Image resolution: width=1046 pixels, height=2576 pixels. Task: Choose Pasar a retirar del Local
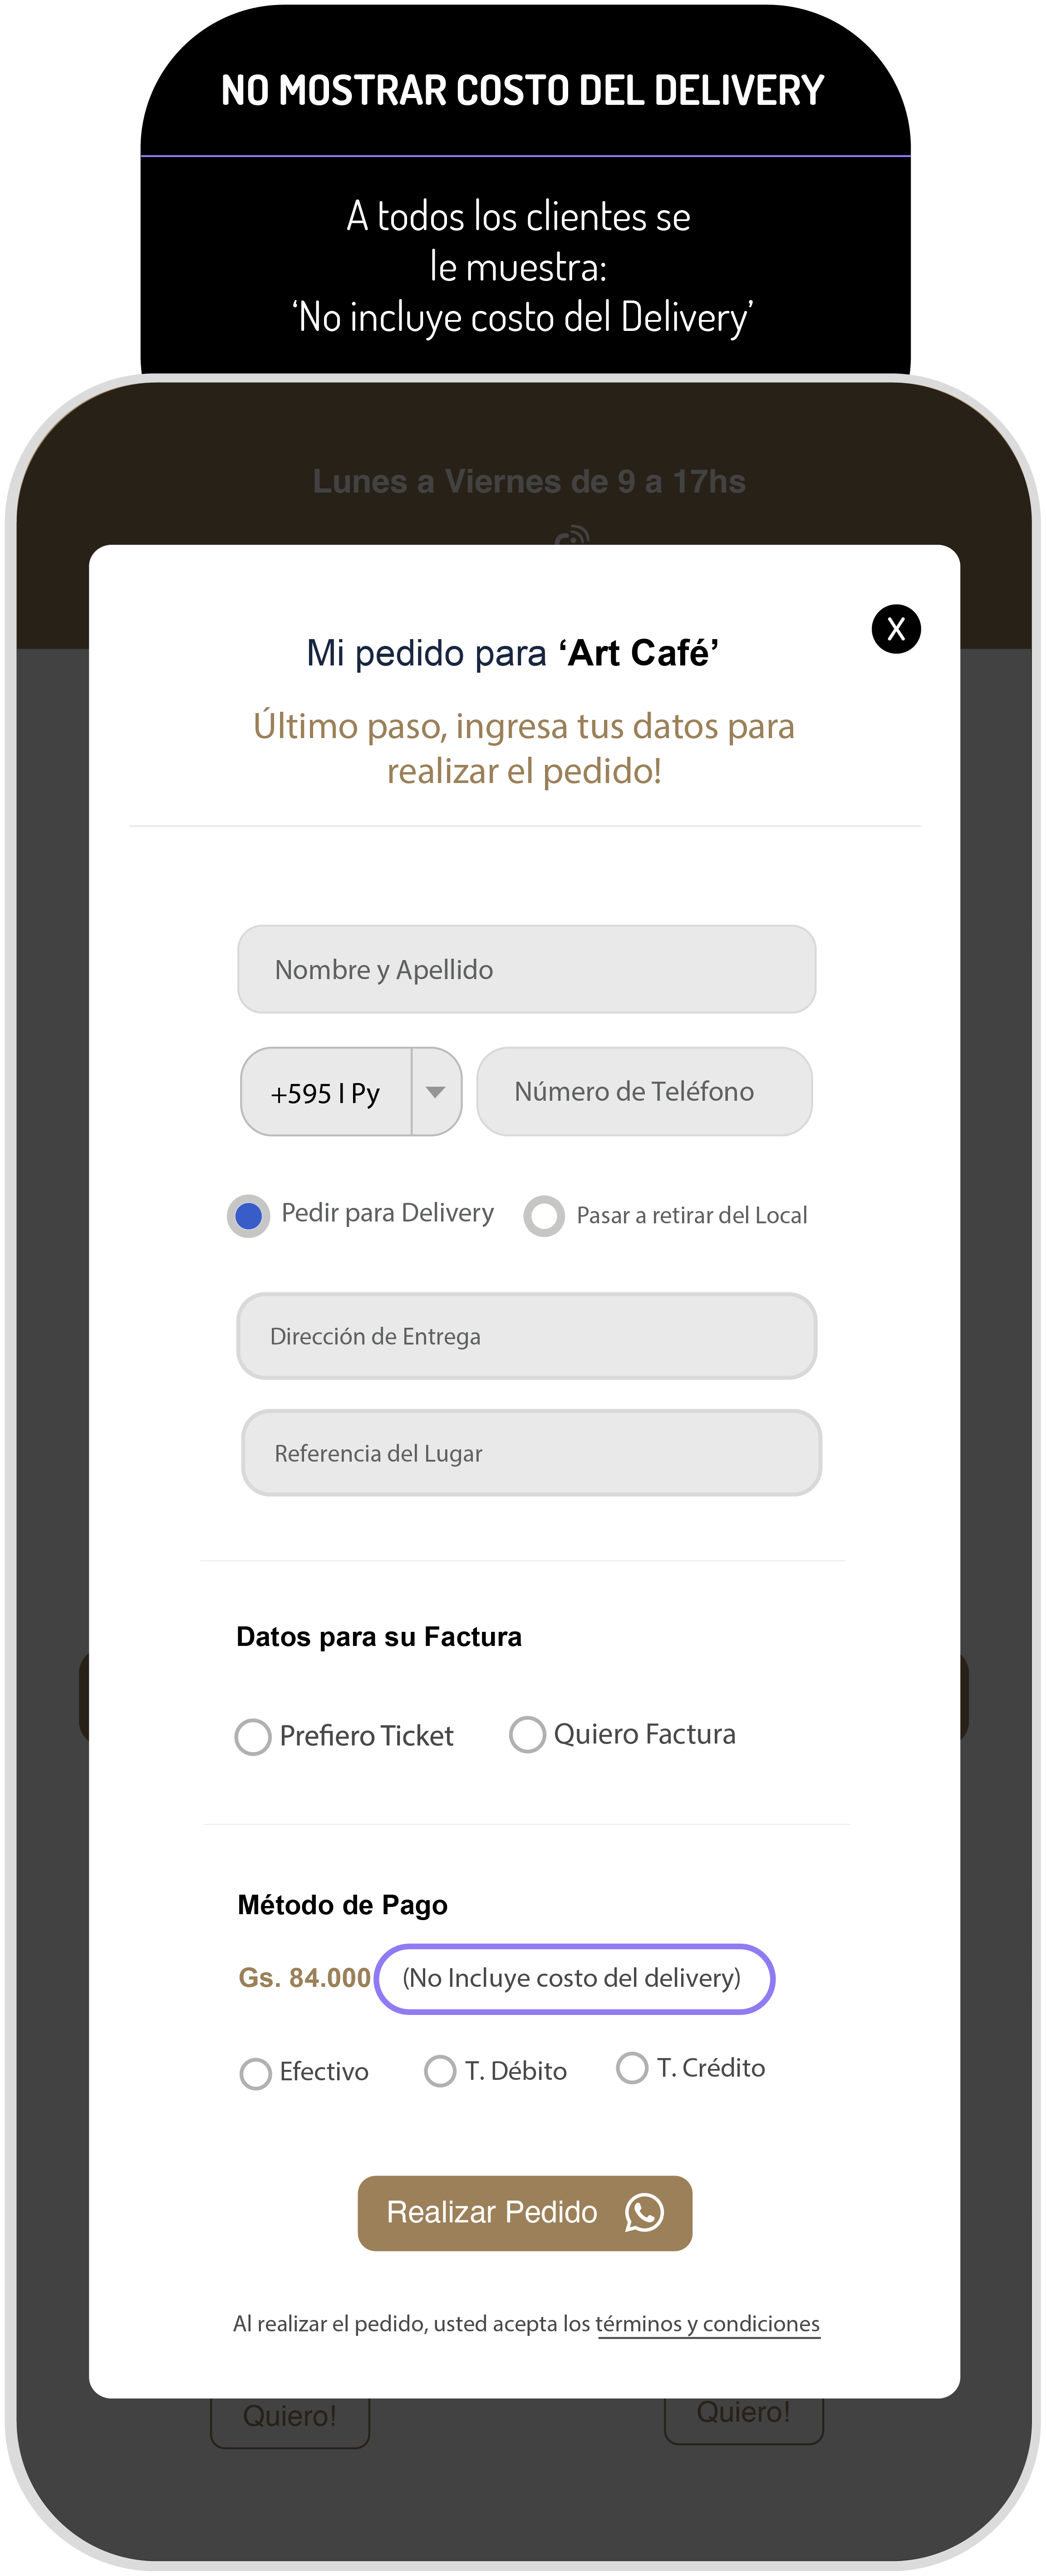tap(545, 1216)
